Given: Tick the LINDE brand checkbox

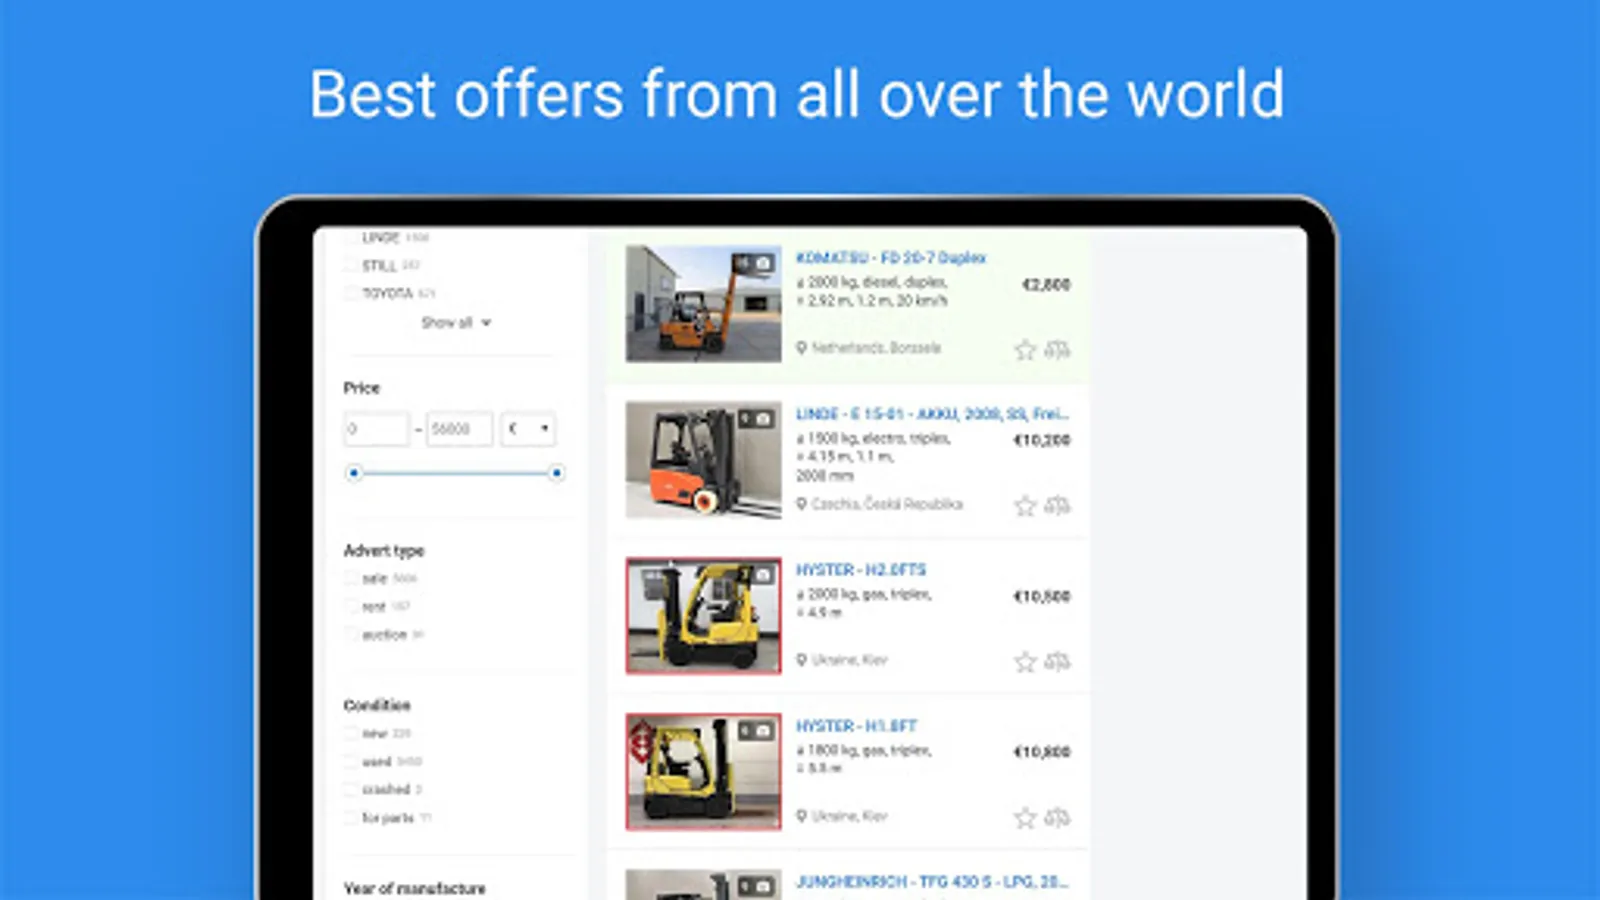Looking at the screenshot, I should click(350, 238).
